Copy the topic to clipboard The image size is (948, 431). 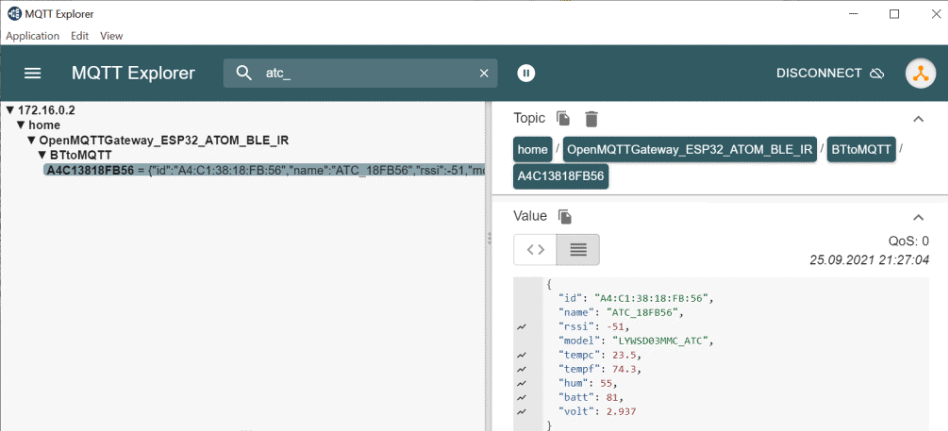pos(563,118)
